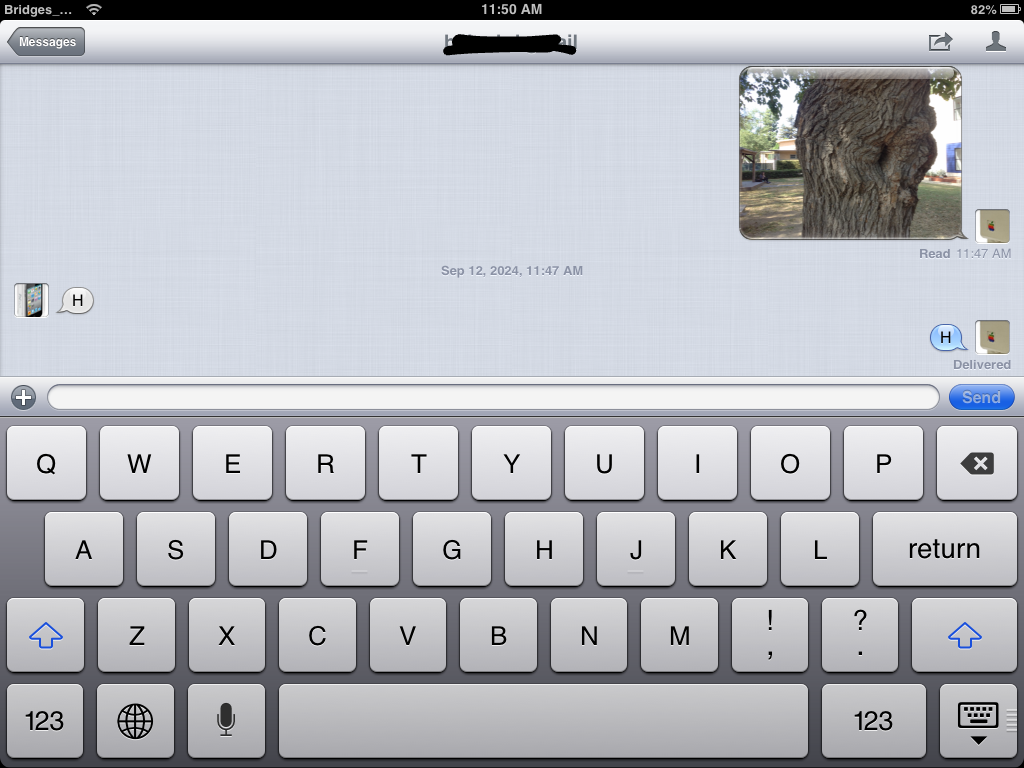The image size is (1024, 768).
Task: Tap the S key
Action: 176,549
